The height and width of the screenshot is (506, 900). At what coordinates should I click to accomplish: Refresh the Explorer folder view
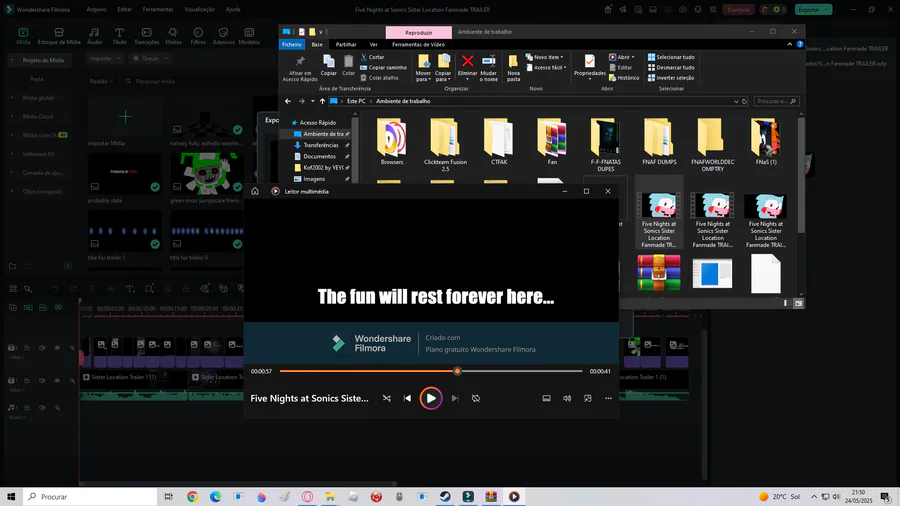tap(744, 101)
